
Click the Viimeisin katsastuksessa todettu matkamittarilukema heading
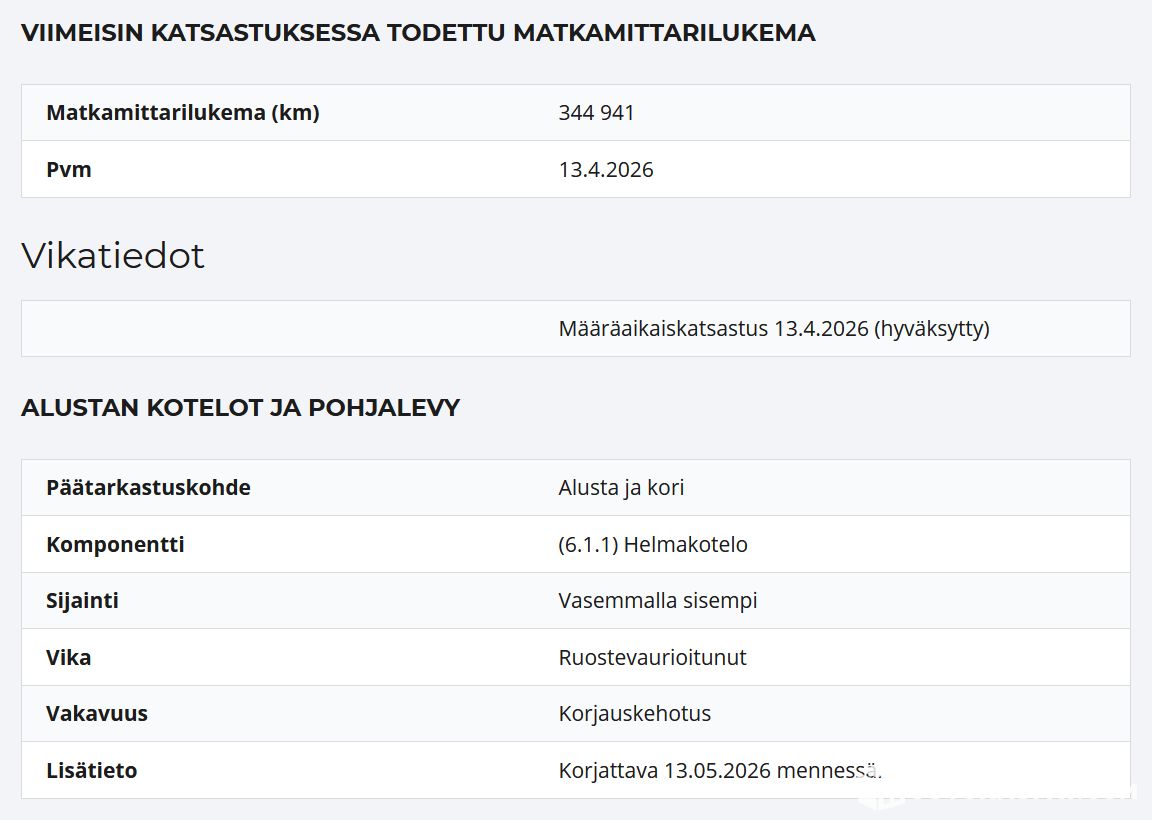[418, 33]
